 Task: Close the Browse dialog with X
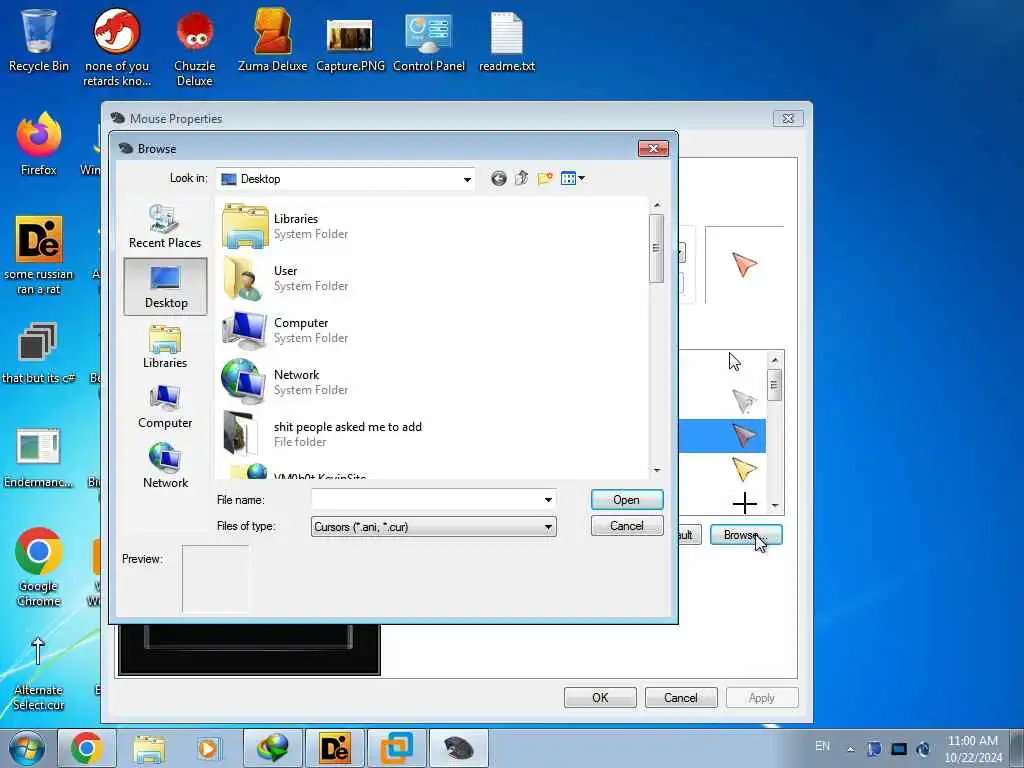click(653, 149)
